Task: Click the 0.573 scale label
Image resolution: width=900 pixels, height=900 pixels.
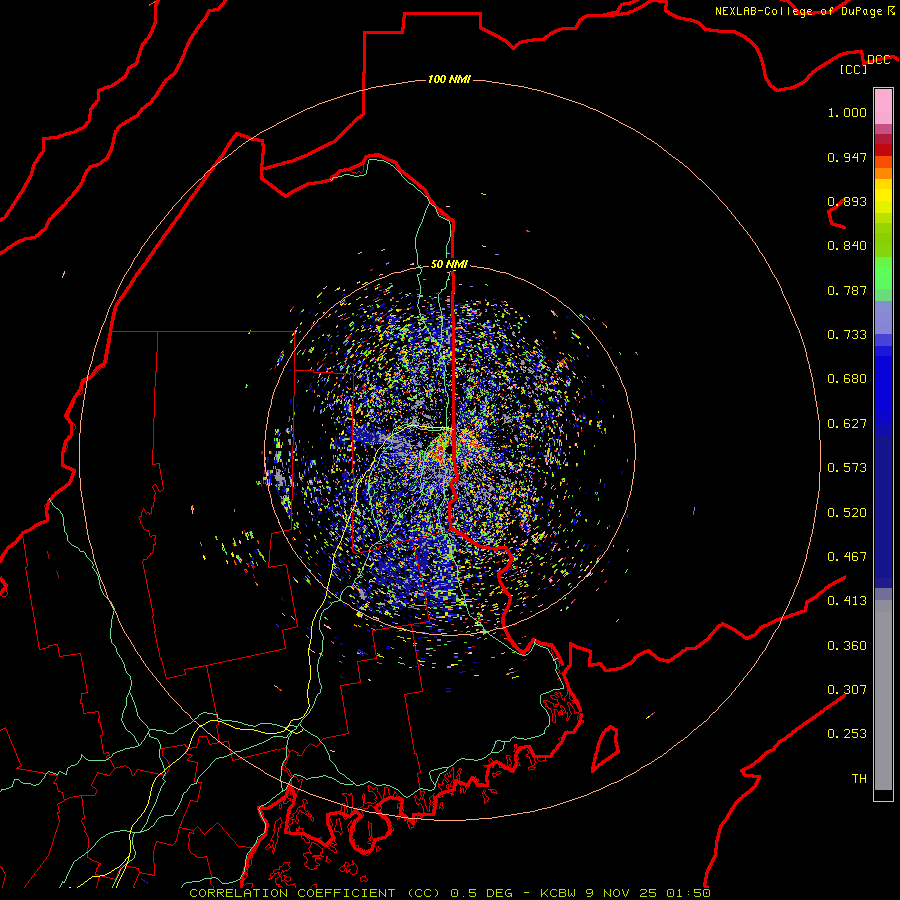Action: point(847,468)
